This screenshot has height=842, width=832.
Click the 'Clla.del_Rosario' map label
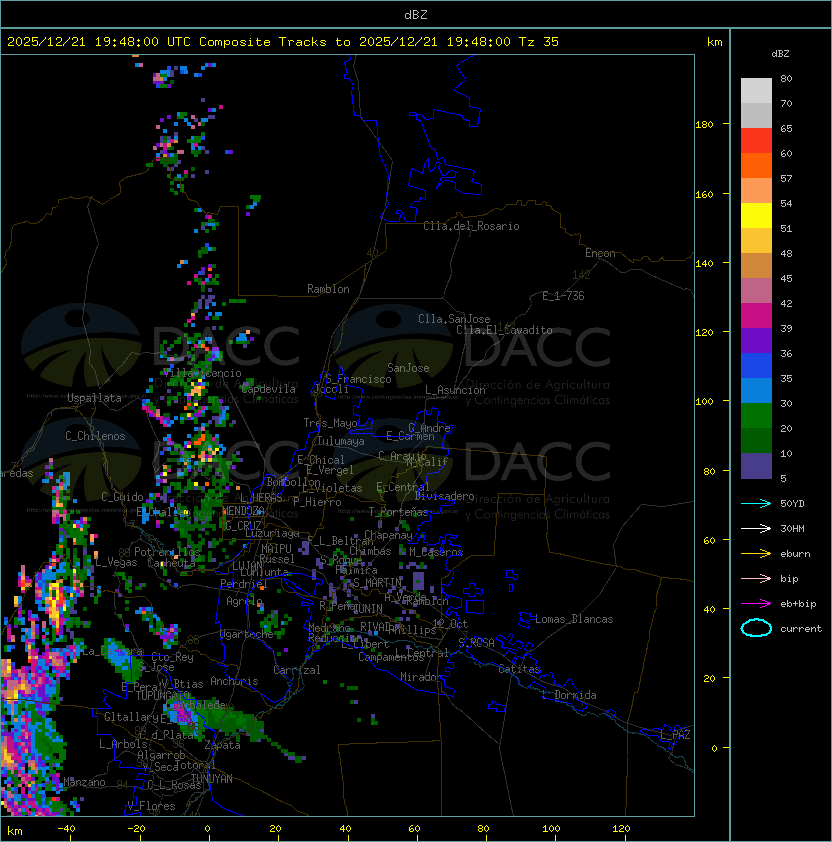click(x=471, y=226)
